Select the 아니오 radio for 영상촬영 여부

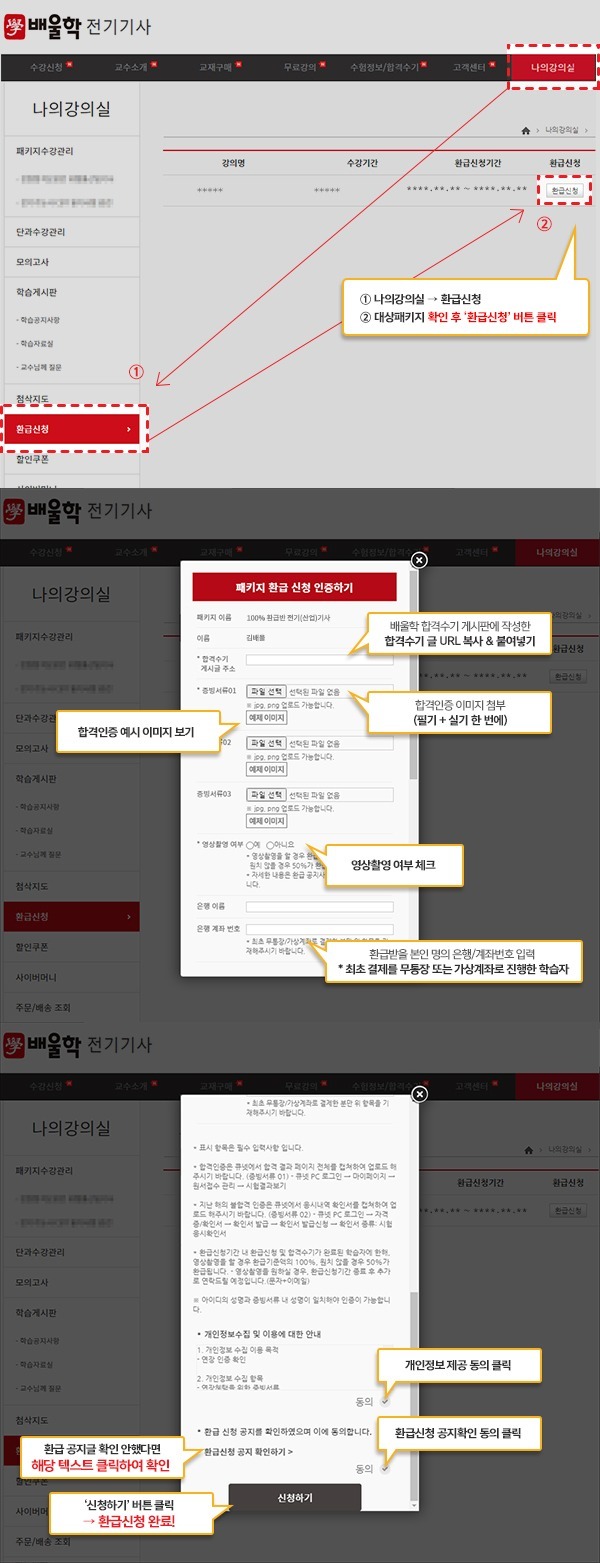click(270, 846)
